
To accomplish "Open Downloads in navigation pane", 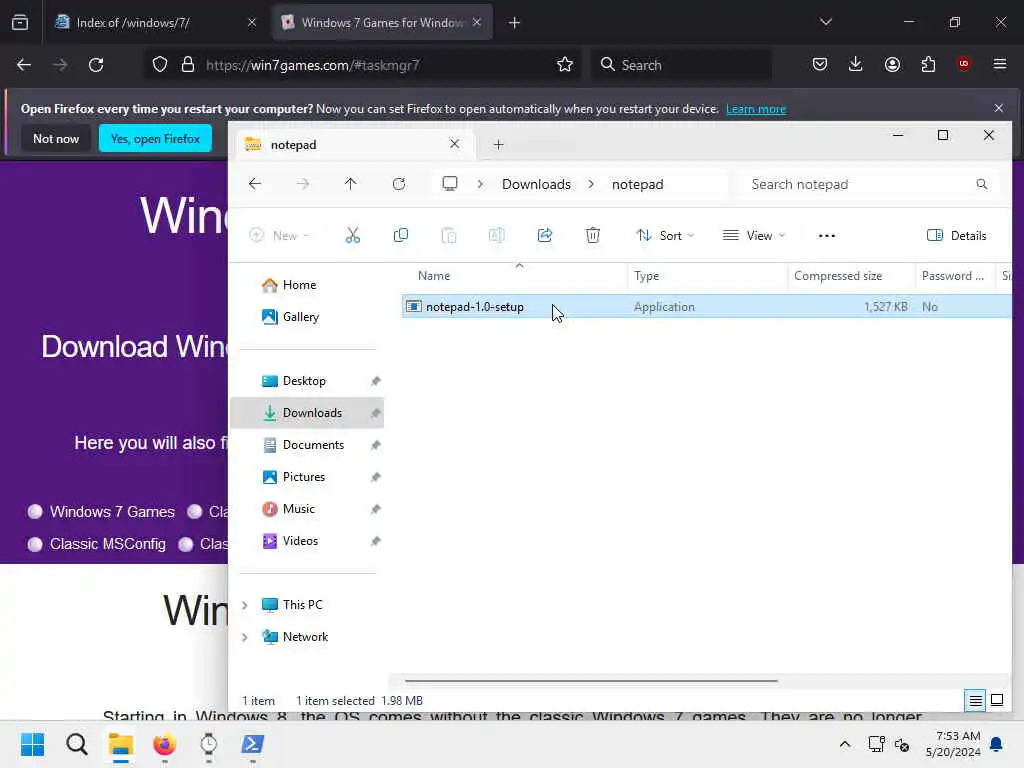I will coord(307,413).
